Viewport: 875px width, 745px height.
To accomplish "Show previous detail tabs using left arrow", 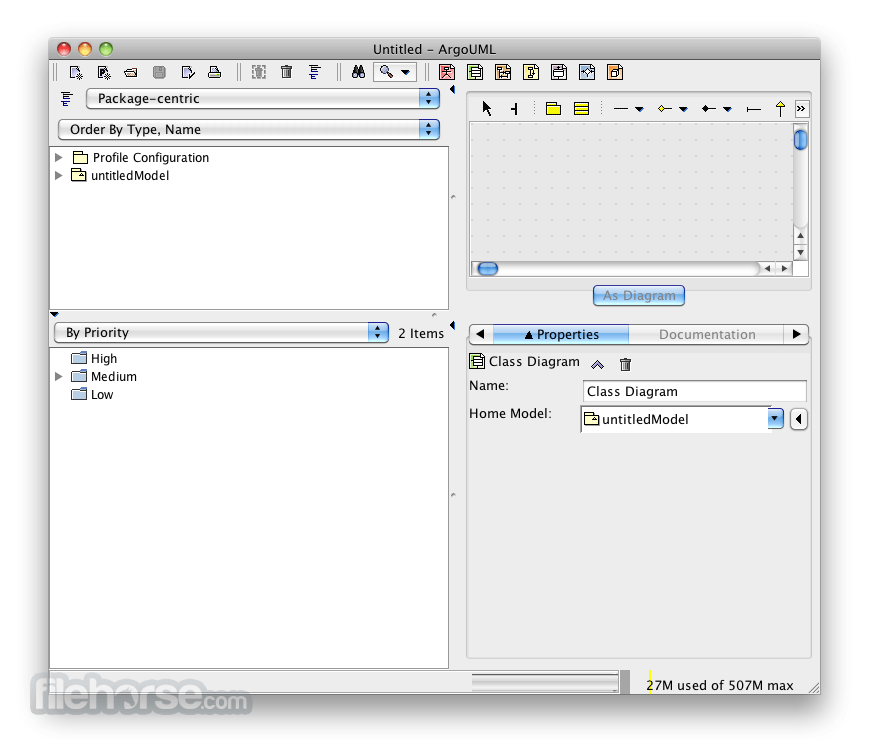I will [x=480, y=334].
